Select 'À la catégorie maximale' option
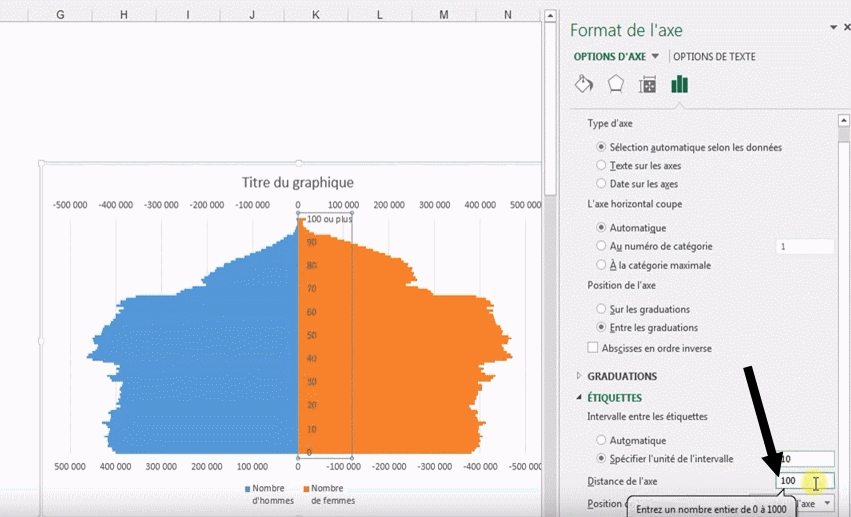 click(x=601, y=265)
